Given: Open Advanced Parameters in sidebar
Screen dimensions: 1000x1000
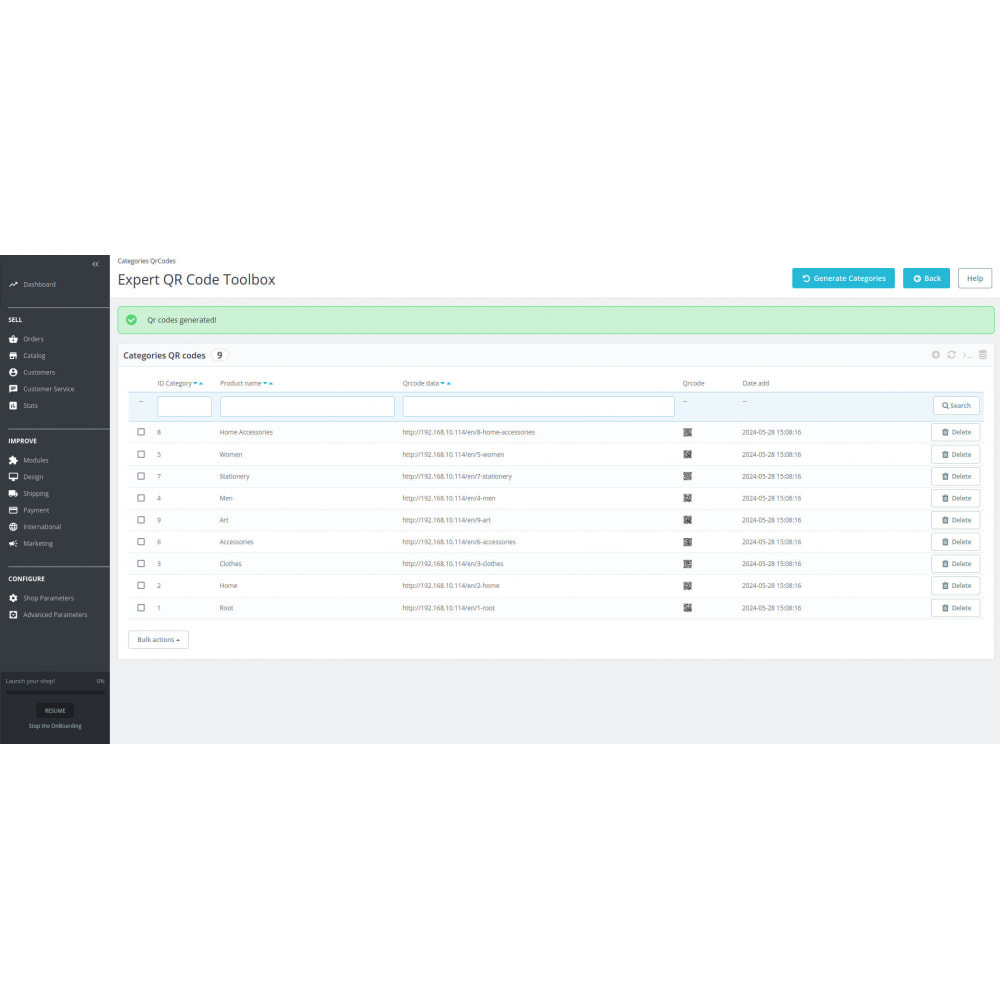Looking at the screenshot, I should [55, 615].
